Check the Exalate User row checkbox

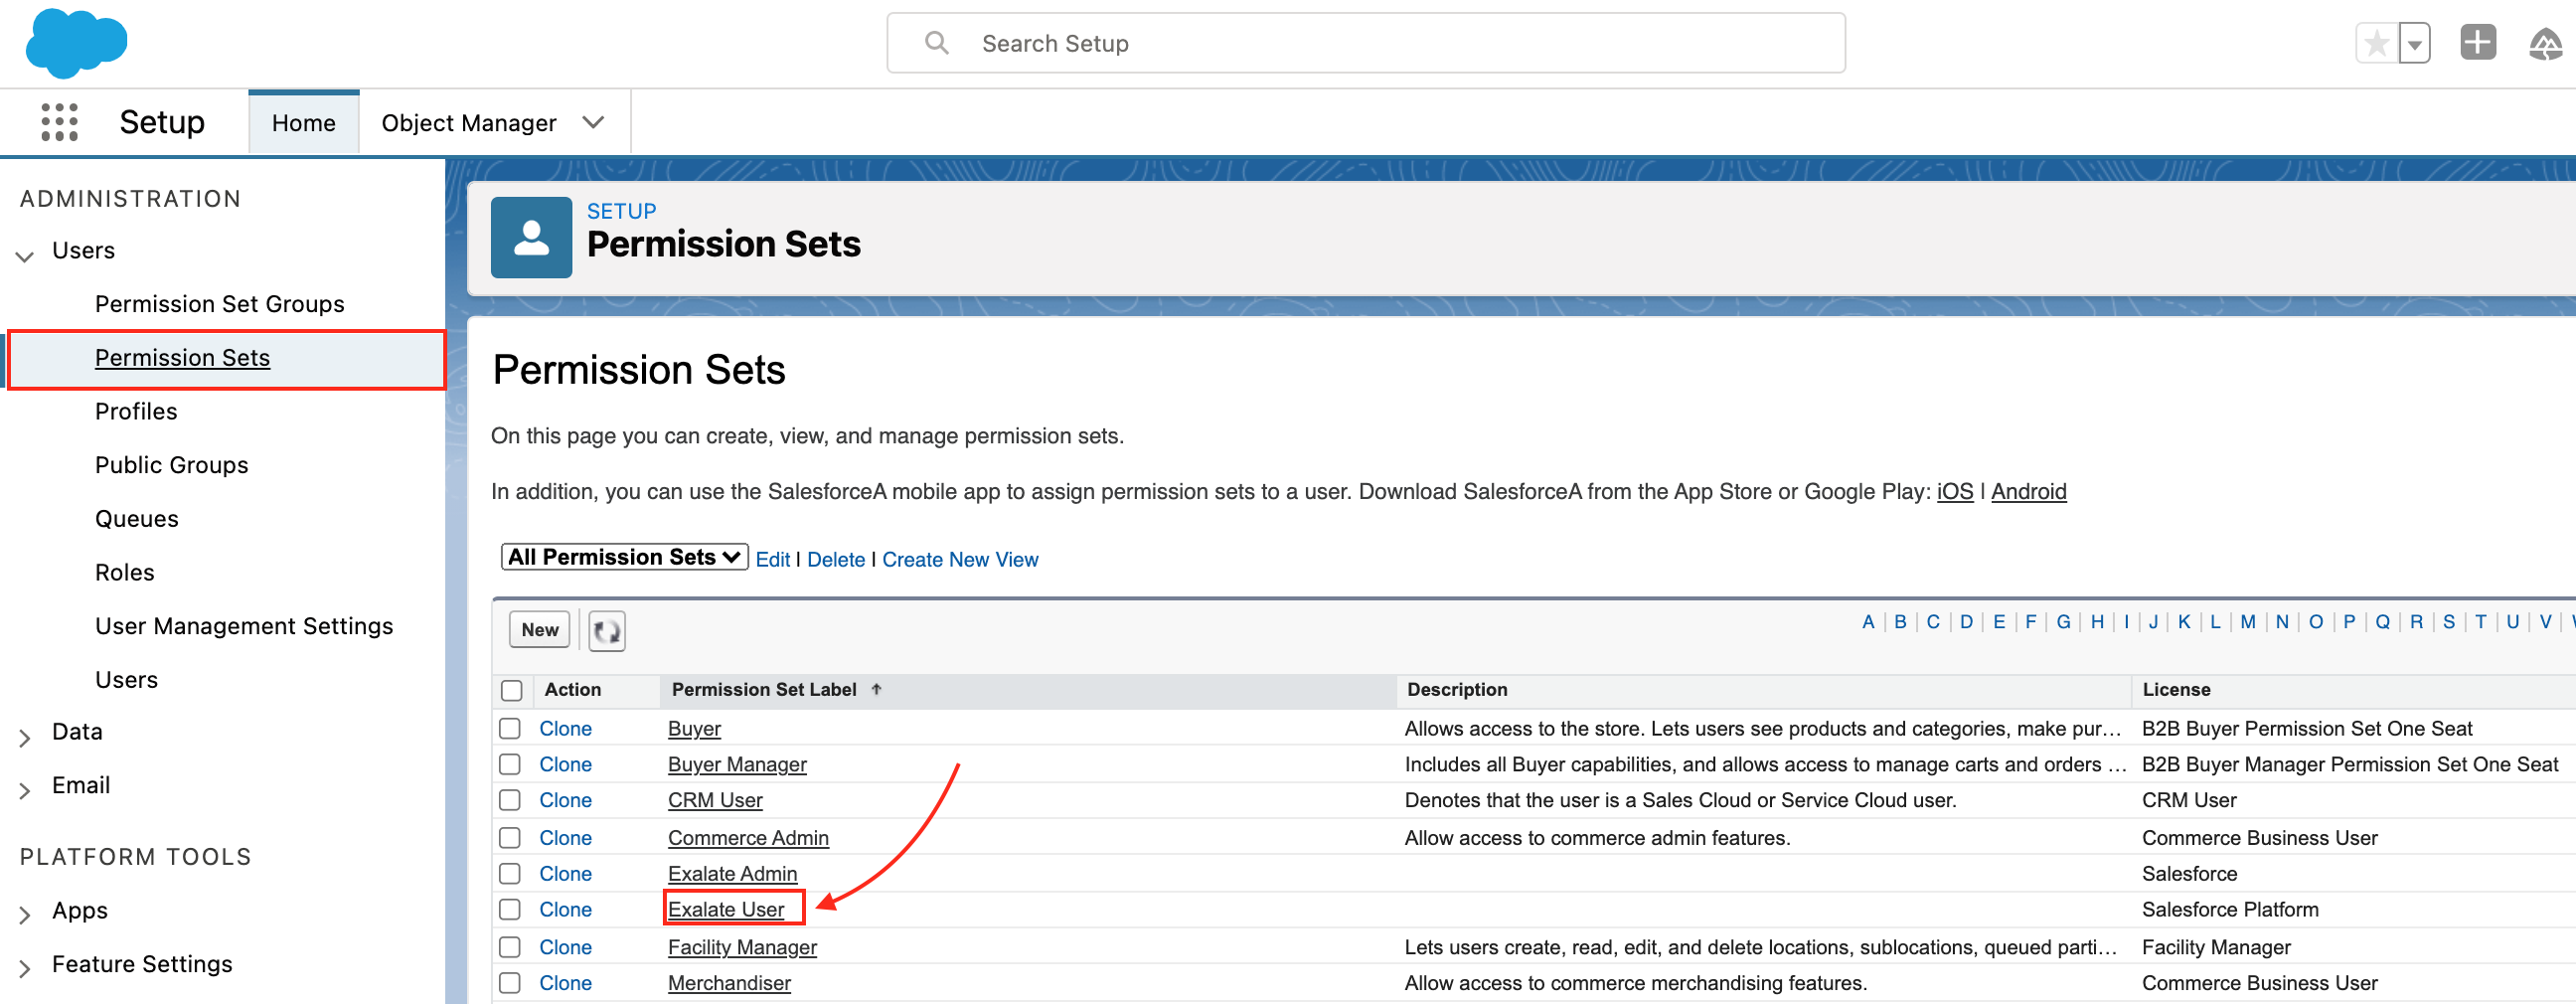(x=510, y=909)
